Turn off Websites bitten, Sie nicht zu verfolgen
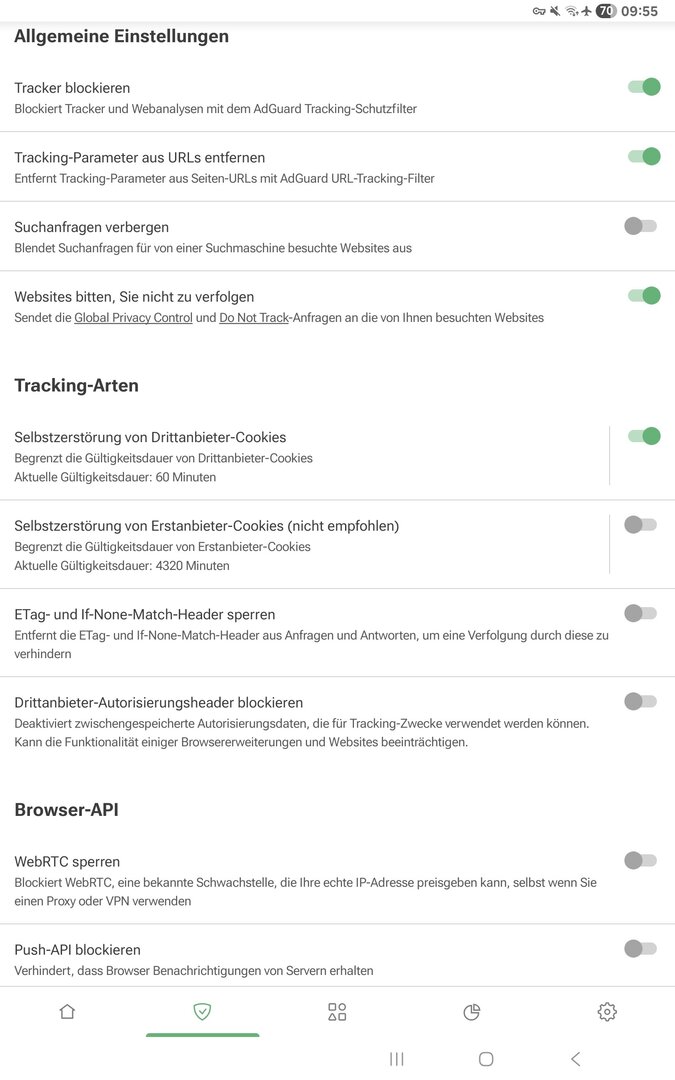The height and width of the screenshot is (1080, 675). (x=643, y=295)
